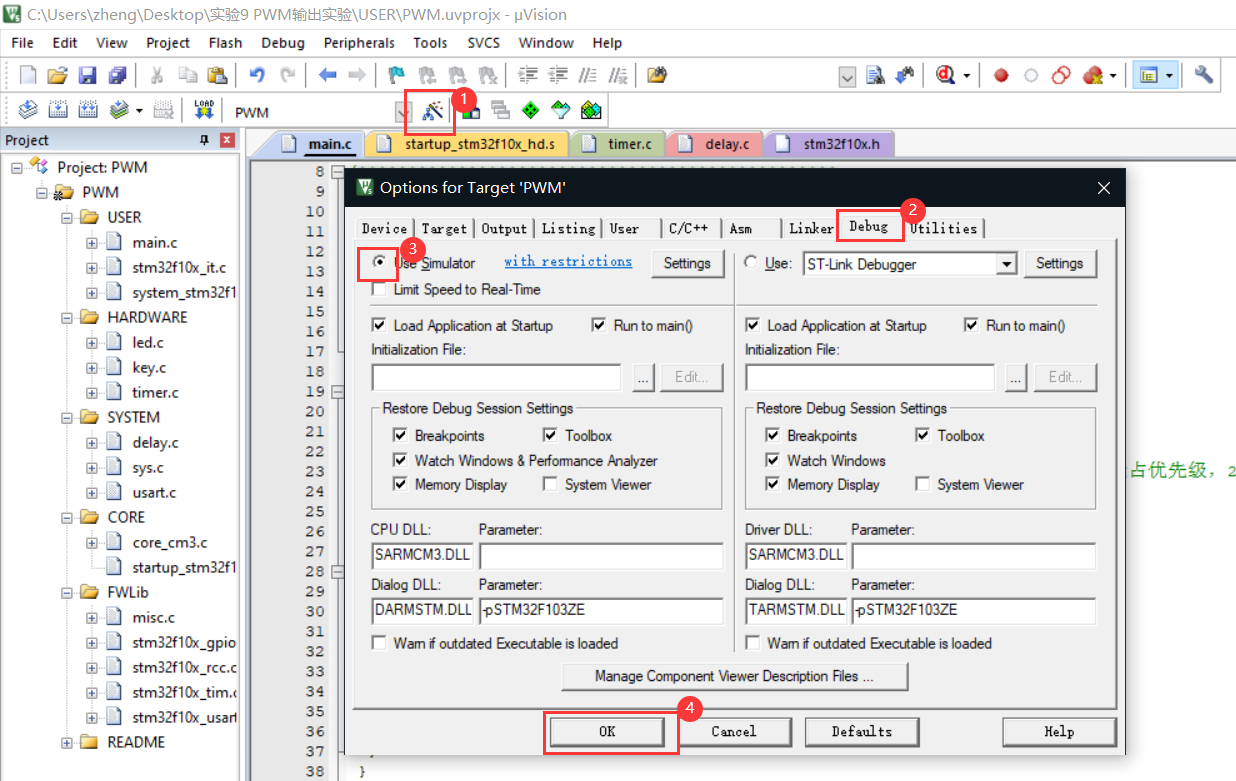Click the Kill All Breakpoints icon
This screenshot has width=1236, height=781.
click(x=1093, y=75)
